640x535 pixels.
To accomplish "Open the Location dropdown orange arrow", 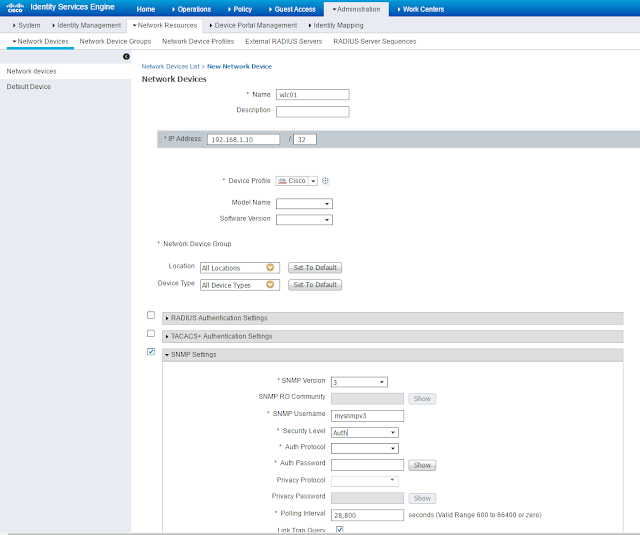I will tap(270, 267).
